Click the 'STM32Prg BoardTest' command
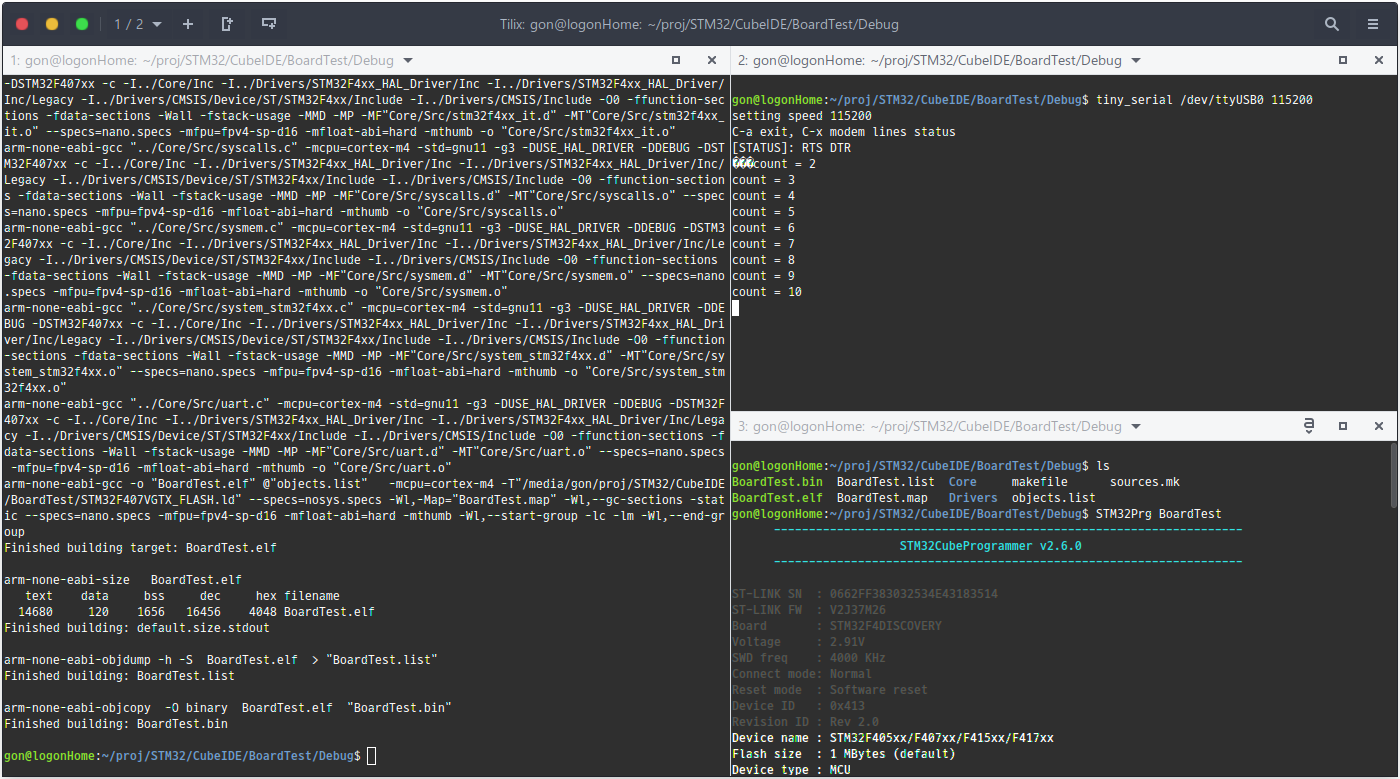The width and height of the screenshot is (1400, 779). coord(1159,514)
